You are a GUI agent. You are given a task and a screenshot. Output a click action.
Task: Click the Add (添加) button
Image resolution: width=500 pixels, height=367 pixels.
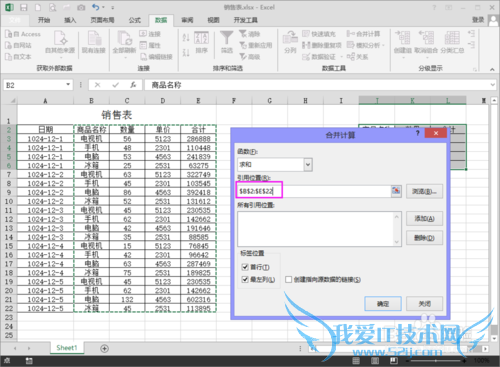pos(424,219)
